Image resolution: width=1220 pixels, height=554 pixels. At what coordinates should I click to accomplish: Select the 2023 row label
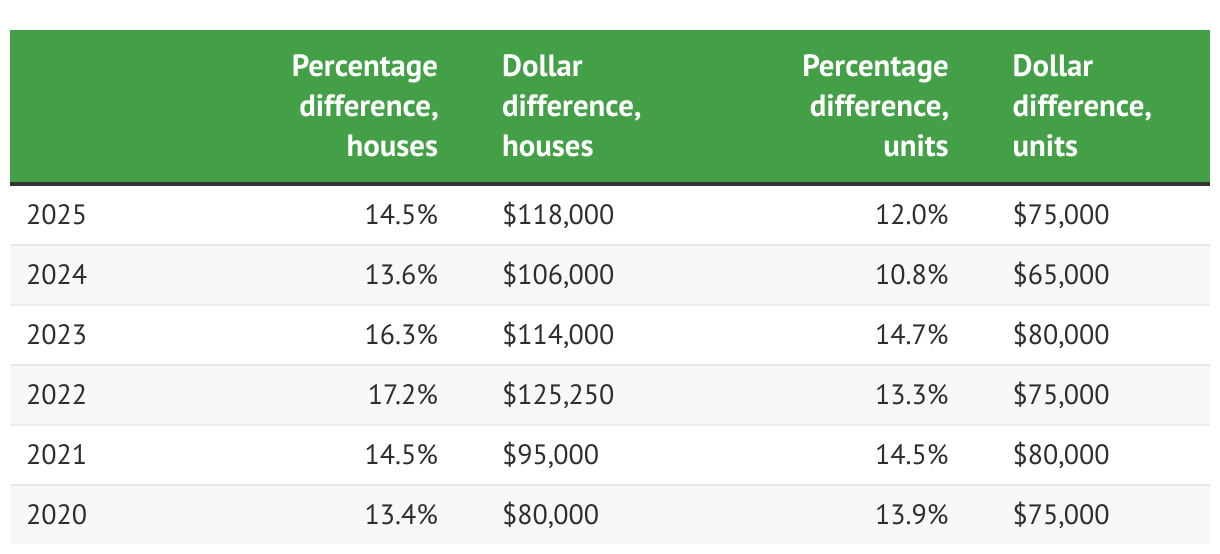pyautogui.click(x=57, y=335)
